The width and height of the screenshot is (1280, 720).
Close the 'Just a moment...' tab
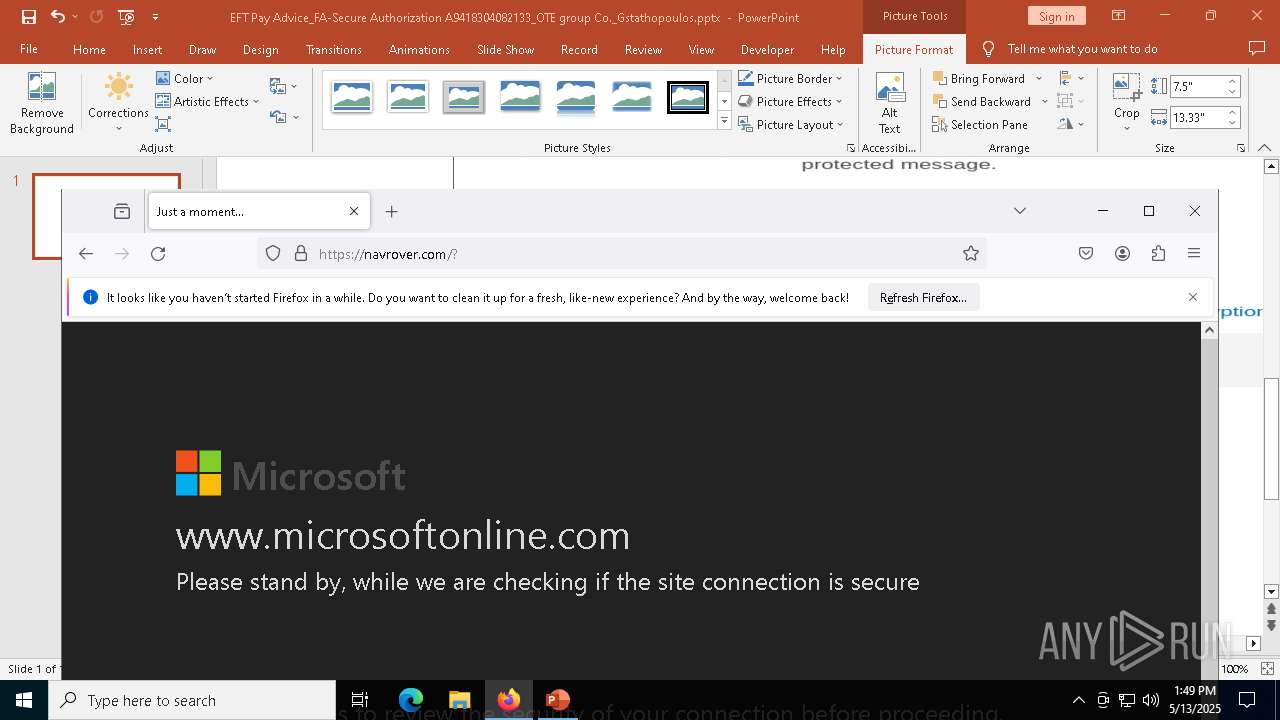(354, 211)
